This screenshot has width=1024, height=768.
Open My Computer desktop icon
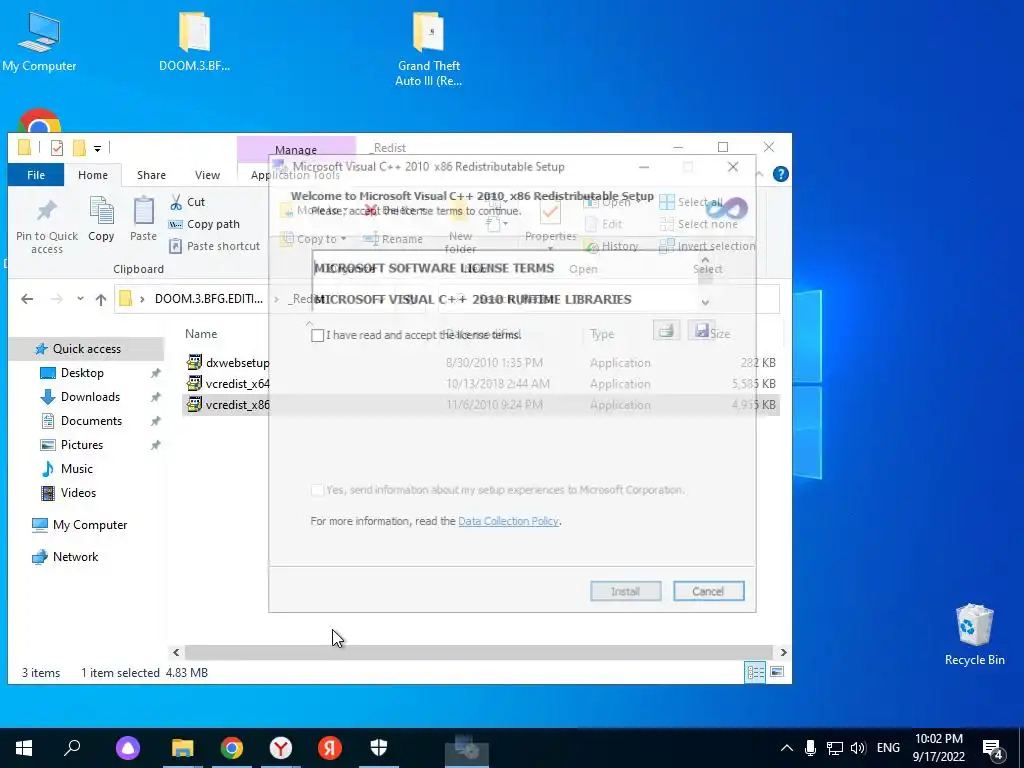[x=39, y=42]
